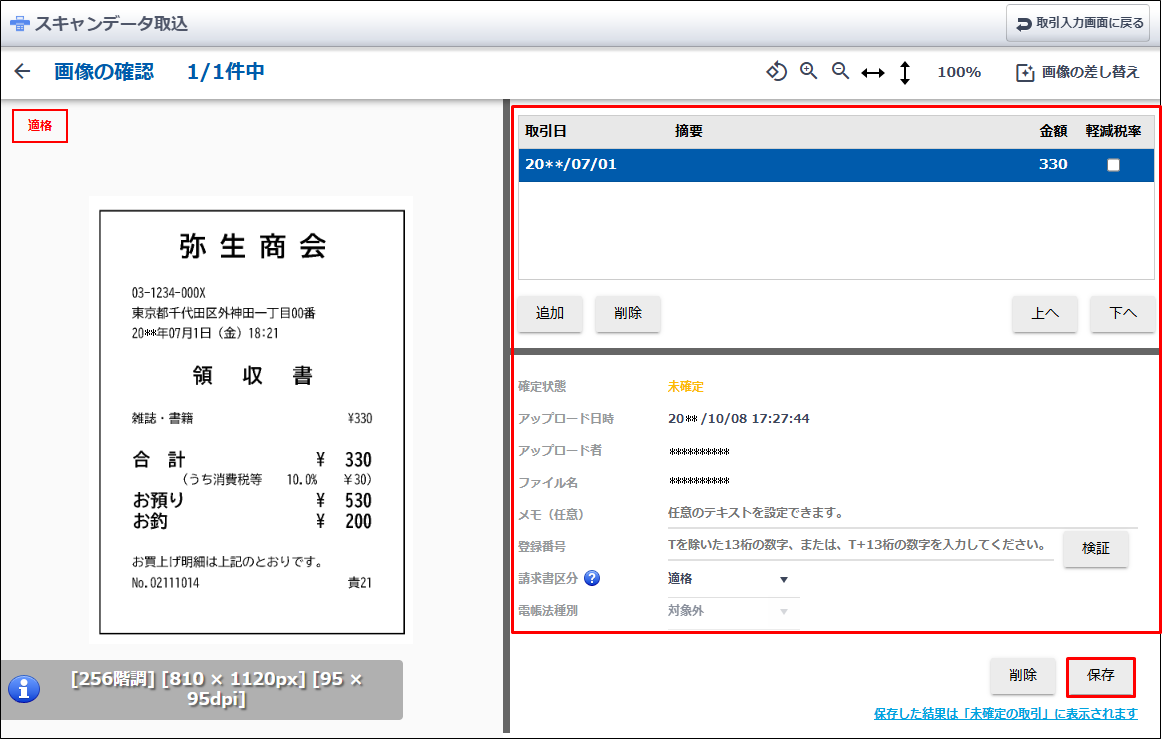Return via 取引入力画面に戻る button

coord(1078,24)
